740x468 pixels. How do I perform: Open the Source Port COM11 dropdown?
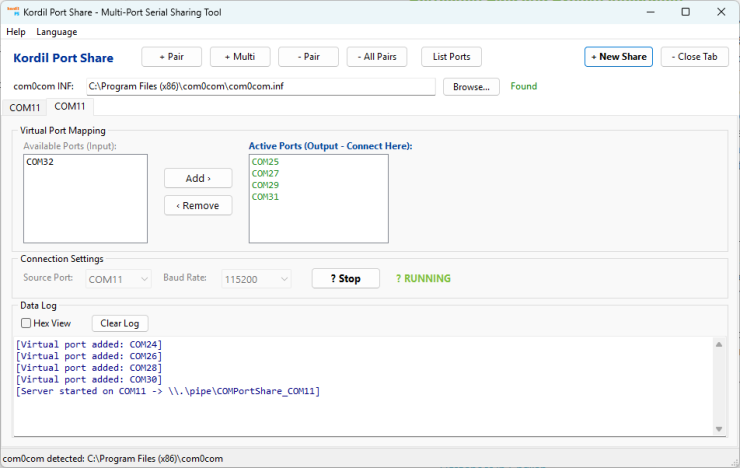(x=118, y=279)
